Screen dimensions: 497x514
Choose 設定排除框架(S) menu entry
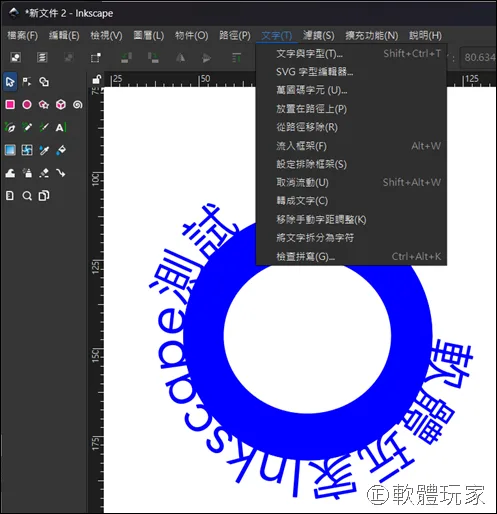[351, 164]
